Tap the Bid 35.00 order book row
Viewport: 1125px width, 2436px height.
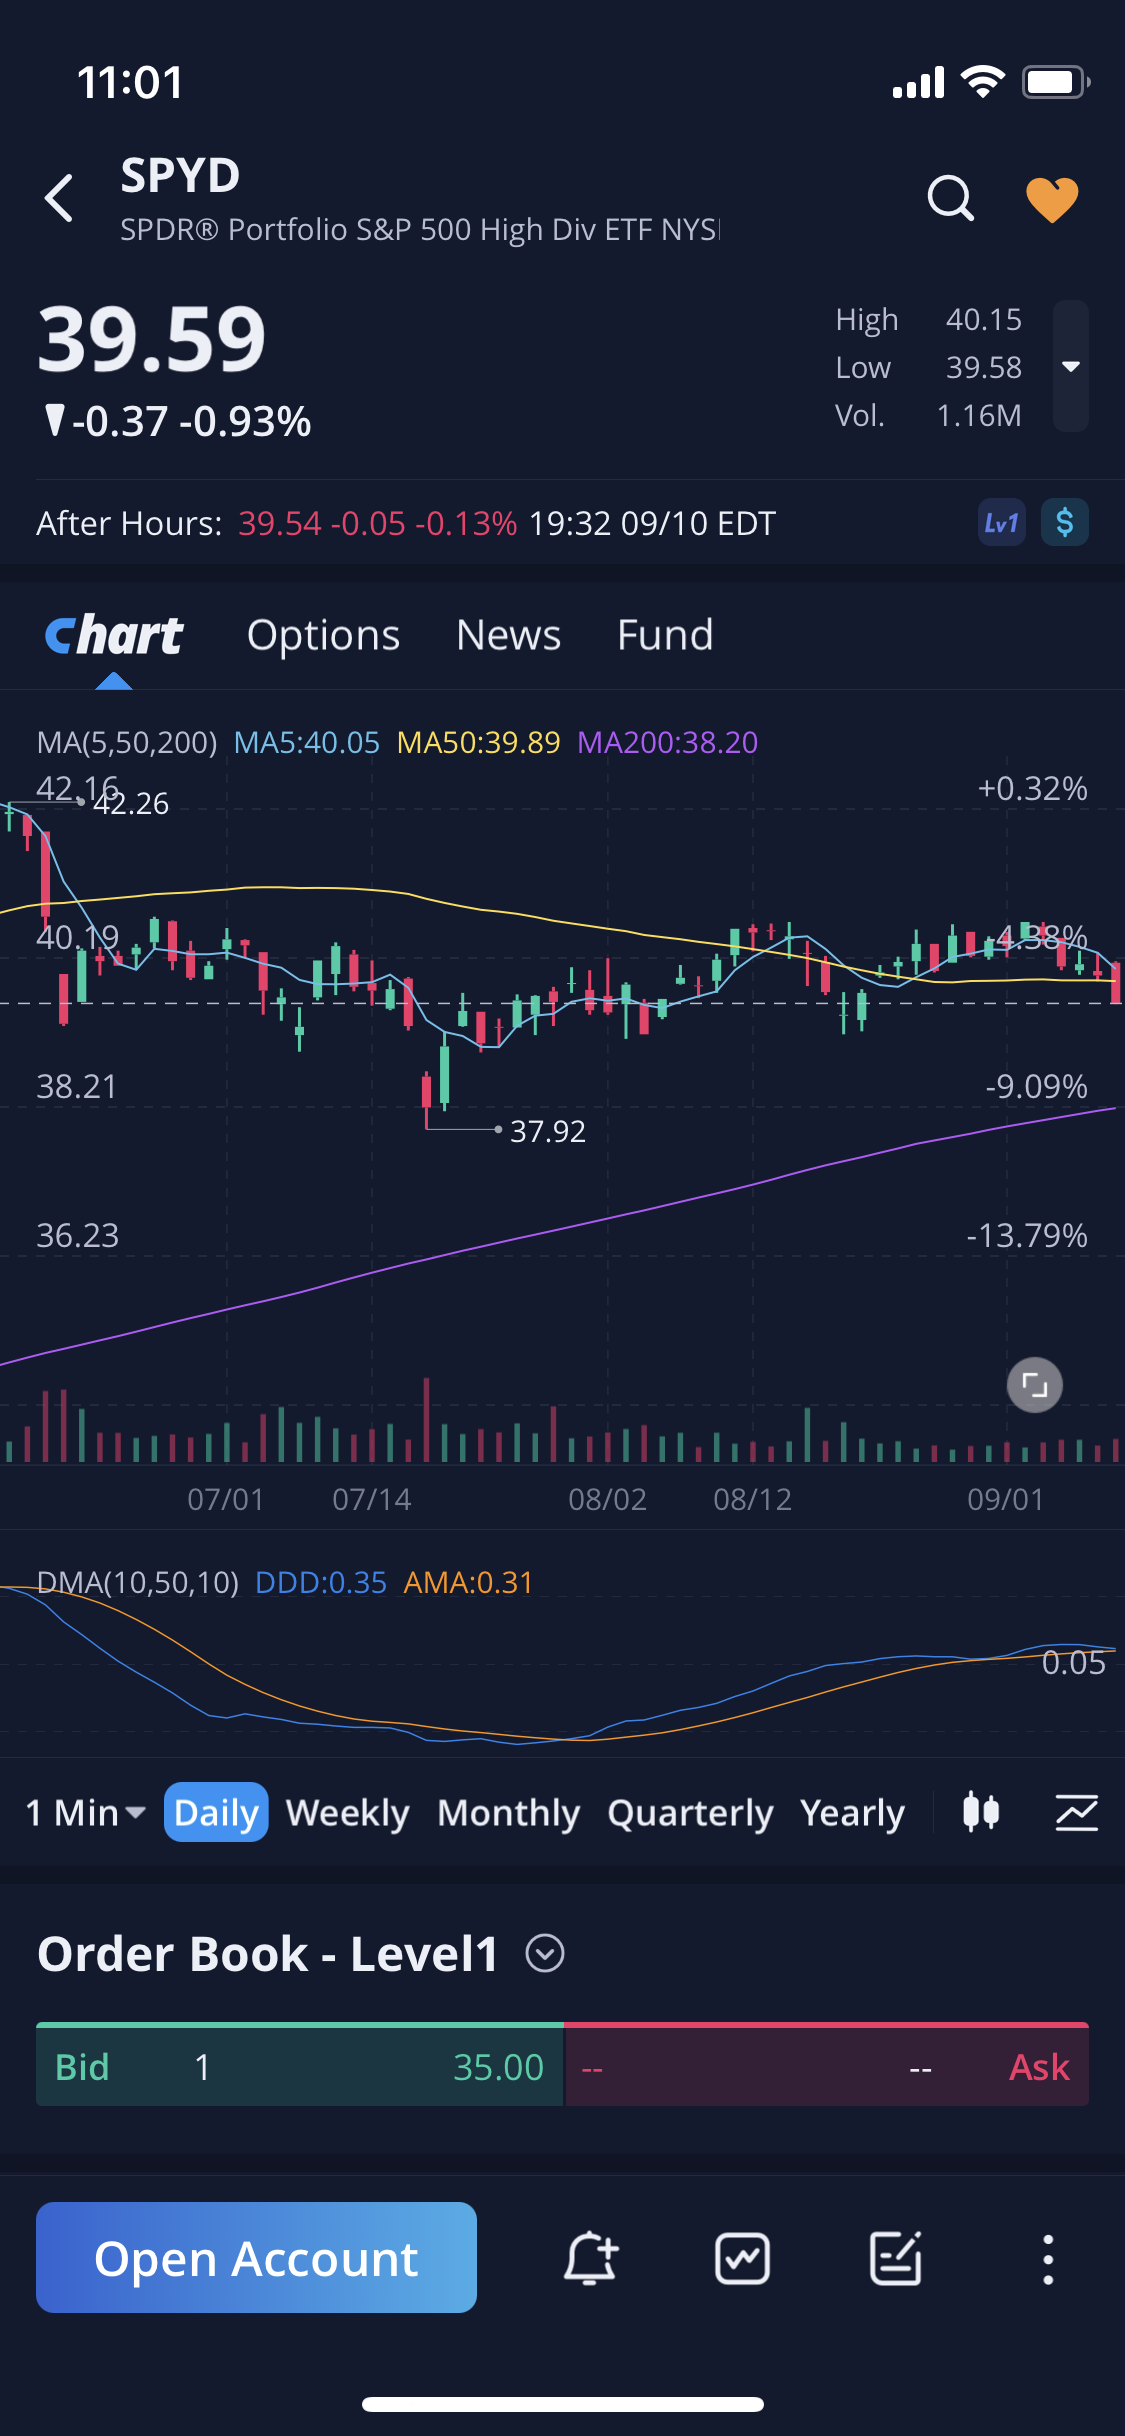tap(300, 2067)
